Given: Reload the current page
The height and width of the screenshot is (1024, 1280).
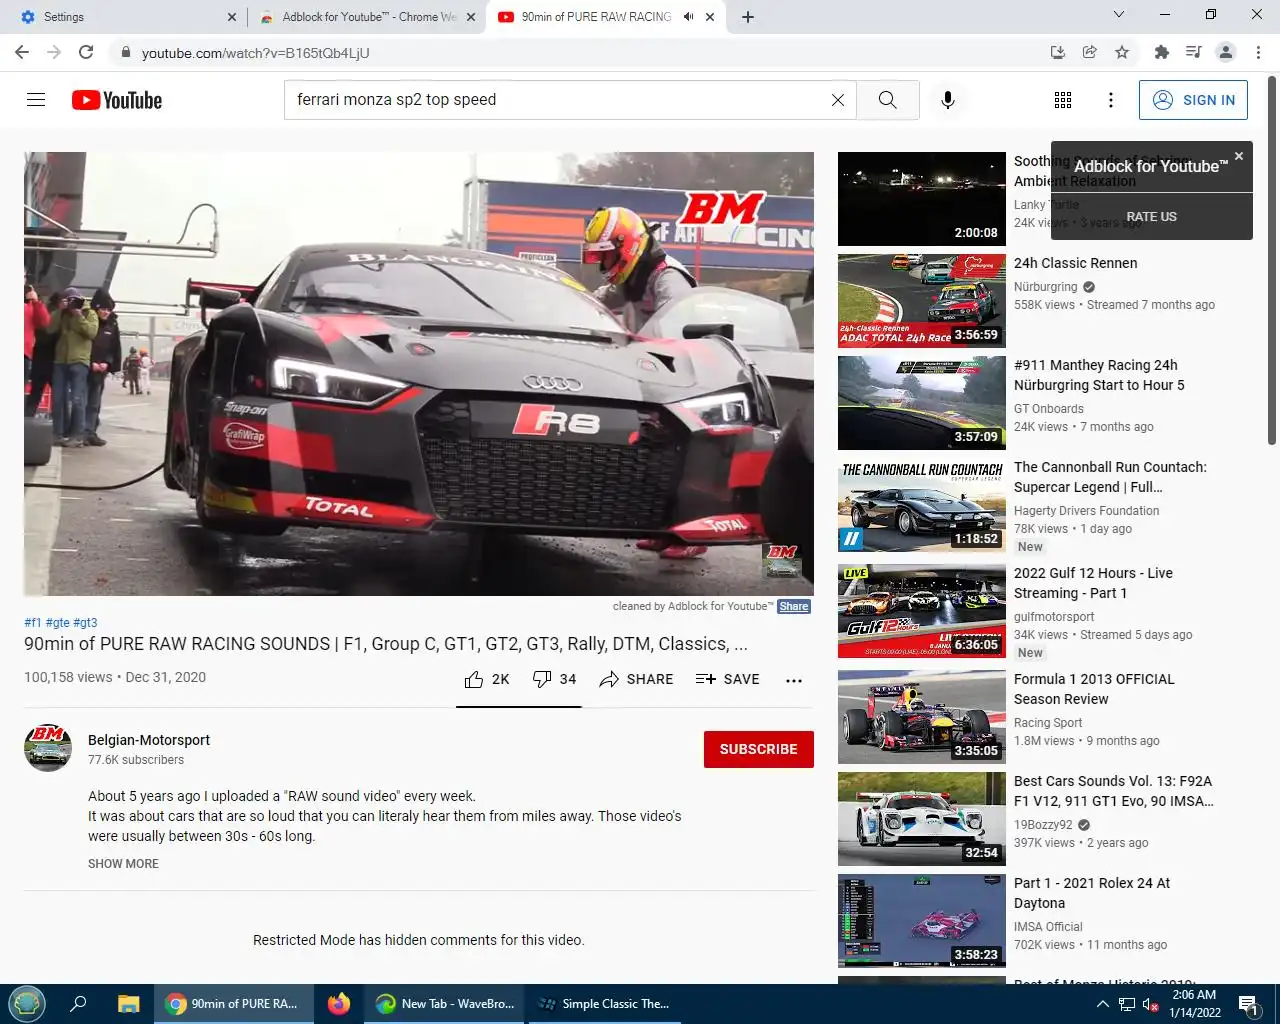Looking at the screenshot, I should tap(86, 52).
